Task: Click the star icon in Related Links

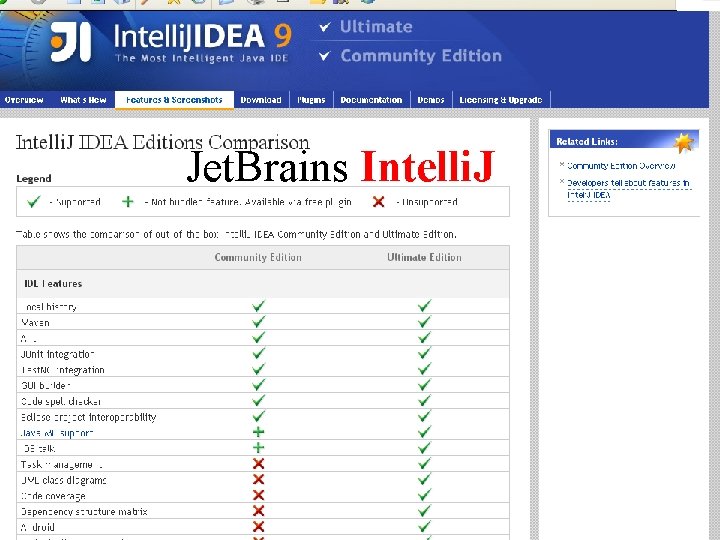Action: pos(683,142)
